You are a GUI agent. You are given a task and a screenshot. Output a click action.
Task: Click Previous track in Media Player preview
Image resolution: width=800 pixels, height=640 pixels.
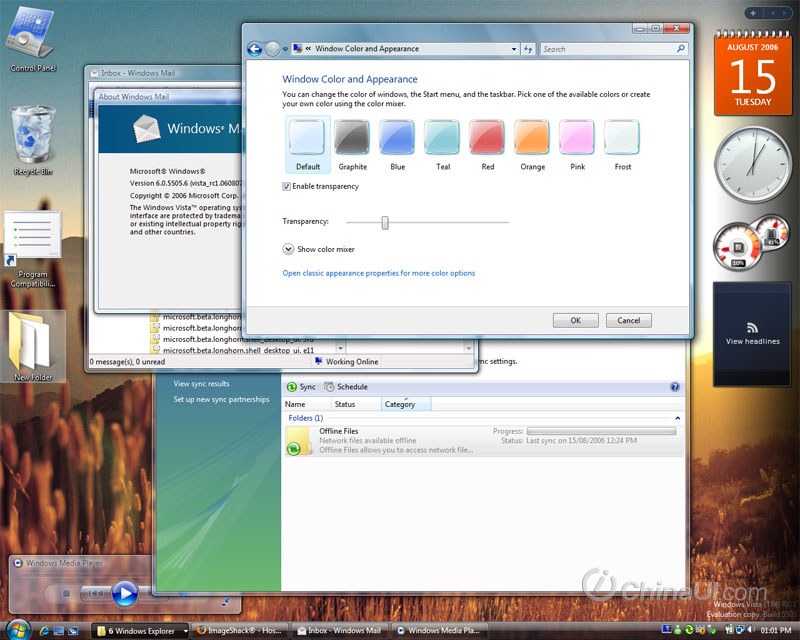(x=95, y=594)
